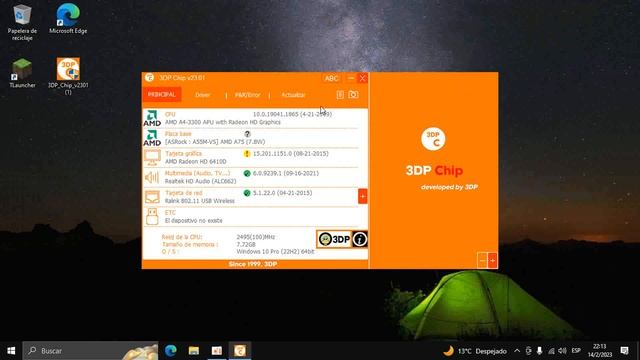Collapse side panel with the minus button

pos(482,260)
